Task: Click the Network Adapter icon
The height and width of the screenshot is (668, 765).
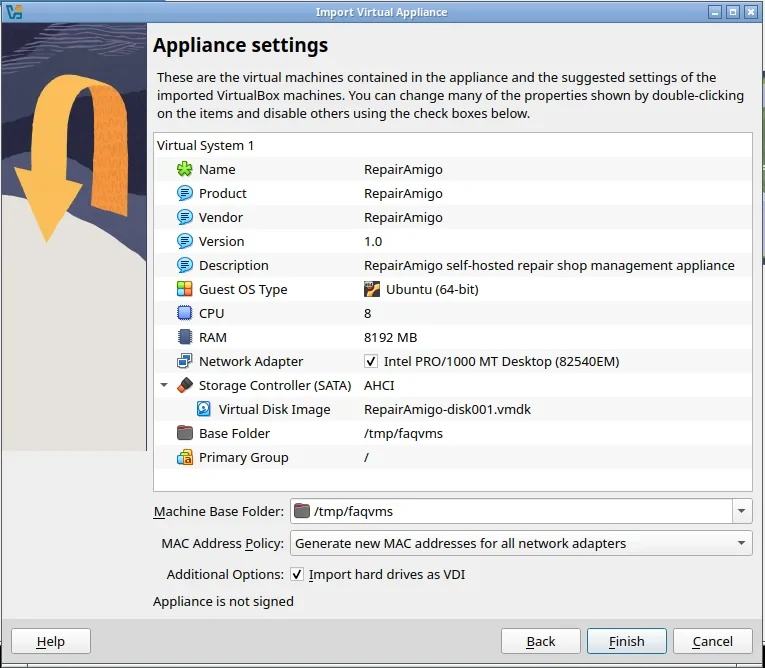Action: pos(184,361)
